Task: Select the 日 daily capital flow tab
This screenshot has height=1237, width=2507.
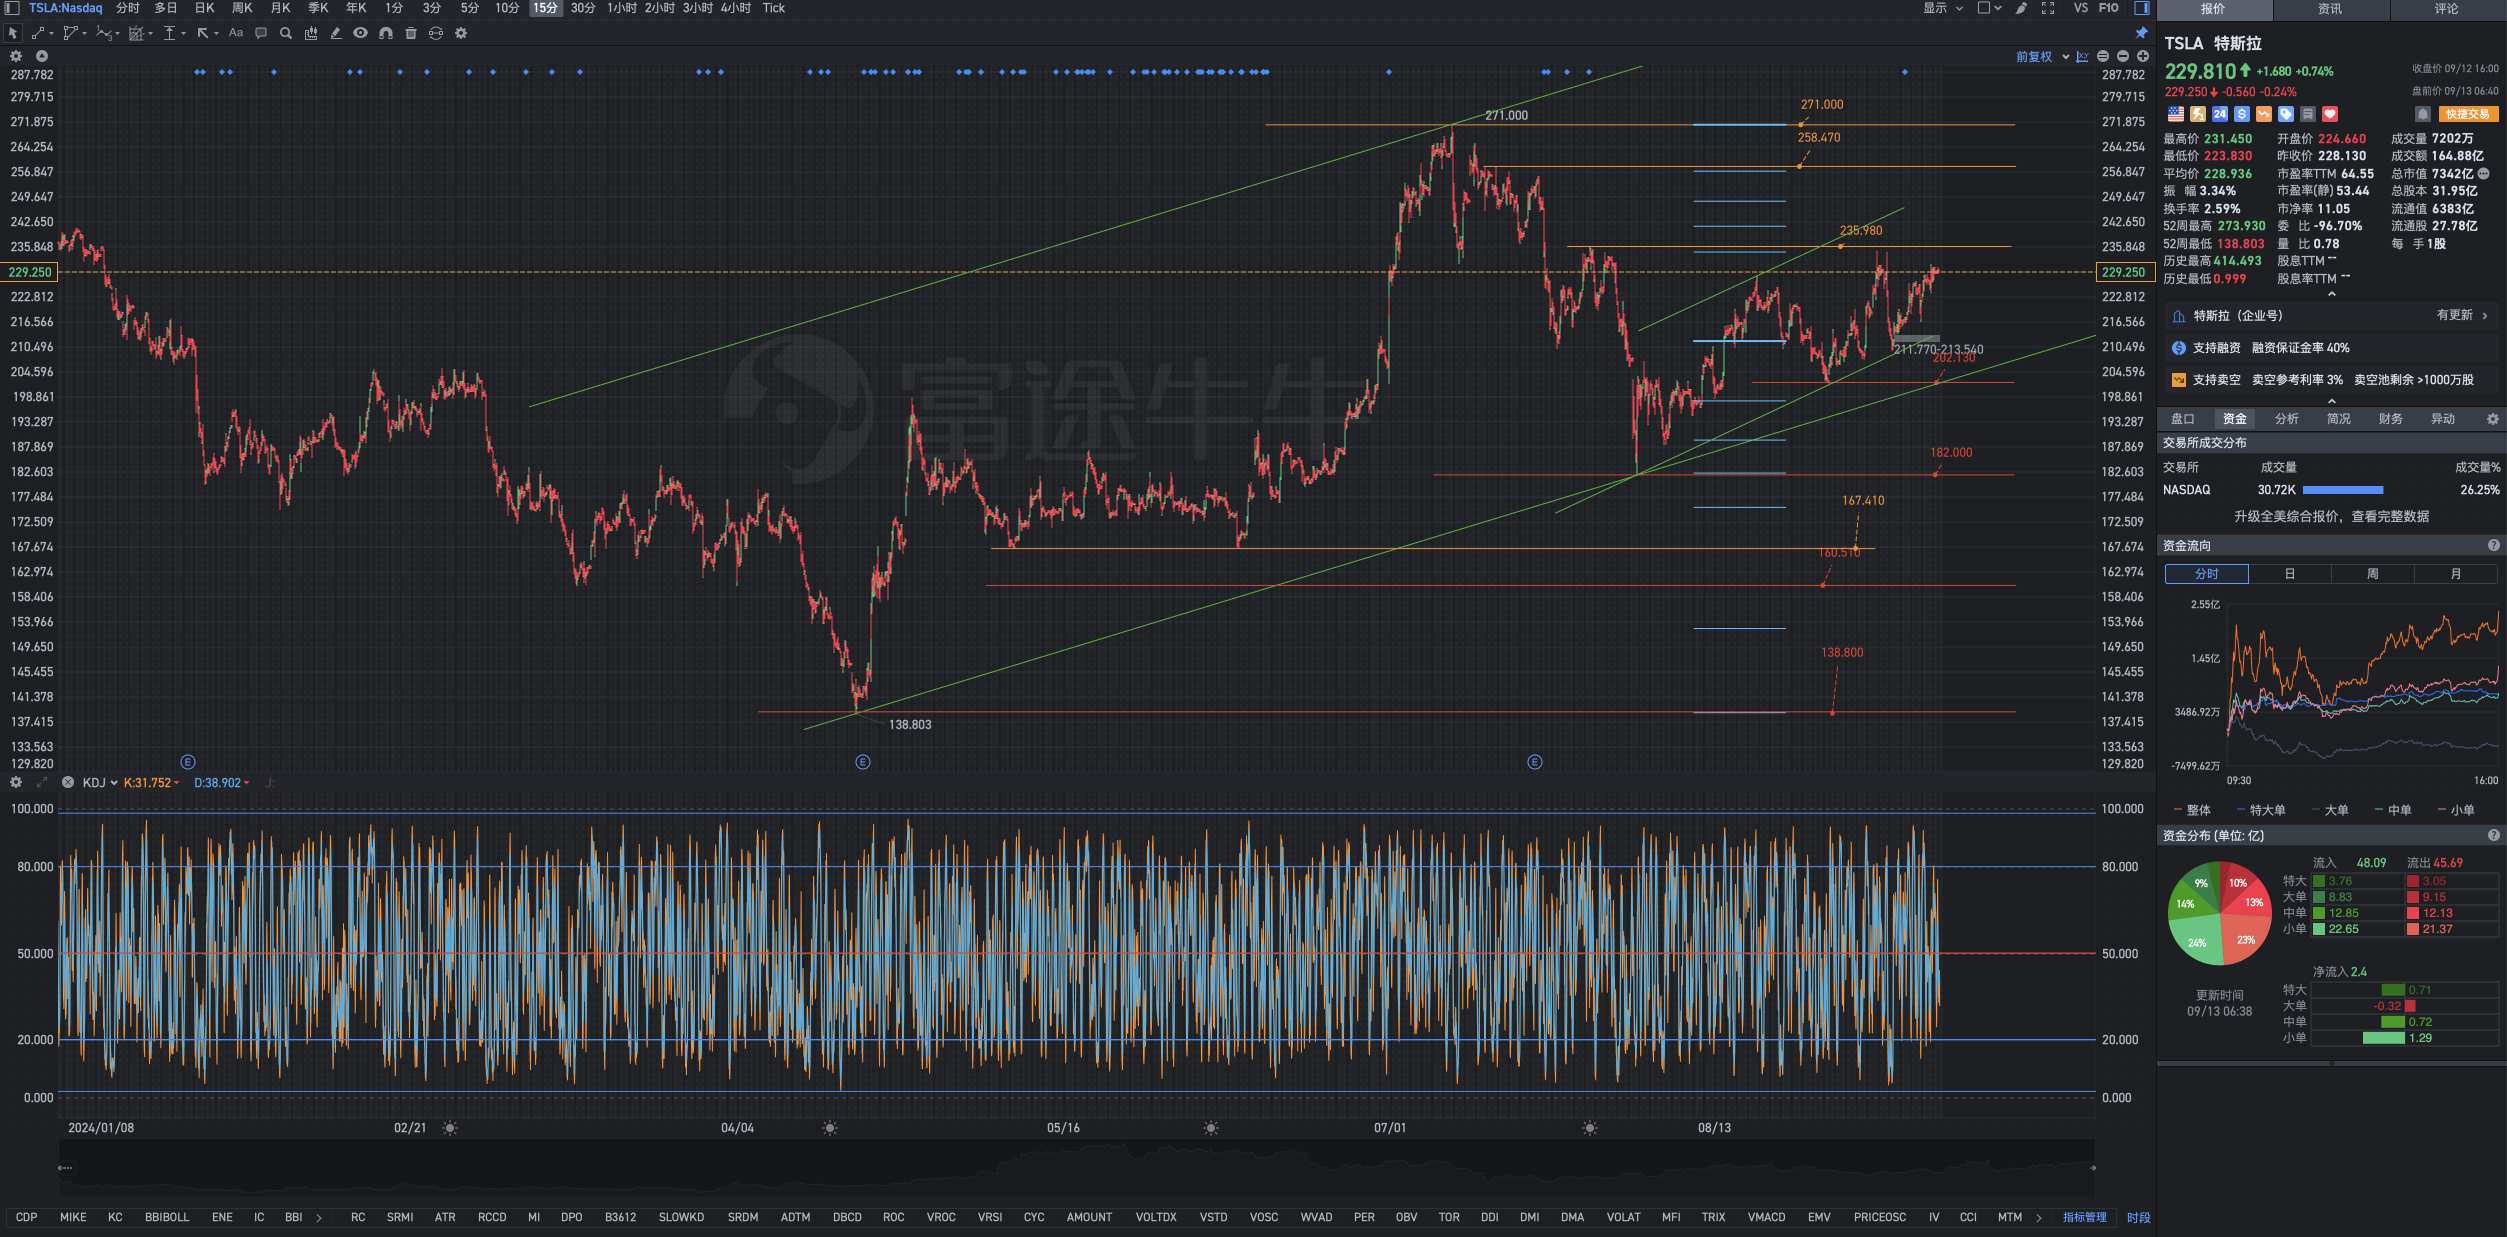Action: 2290,574
